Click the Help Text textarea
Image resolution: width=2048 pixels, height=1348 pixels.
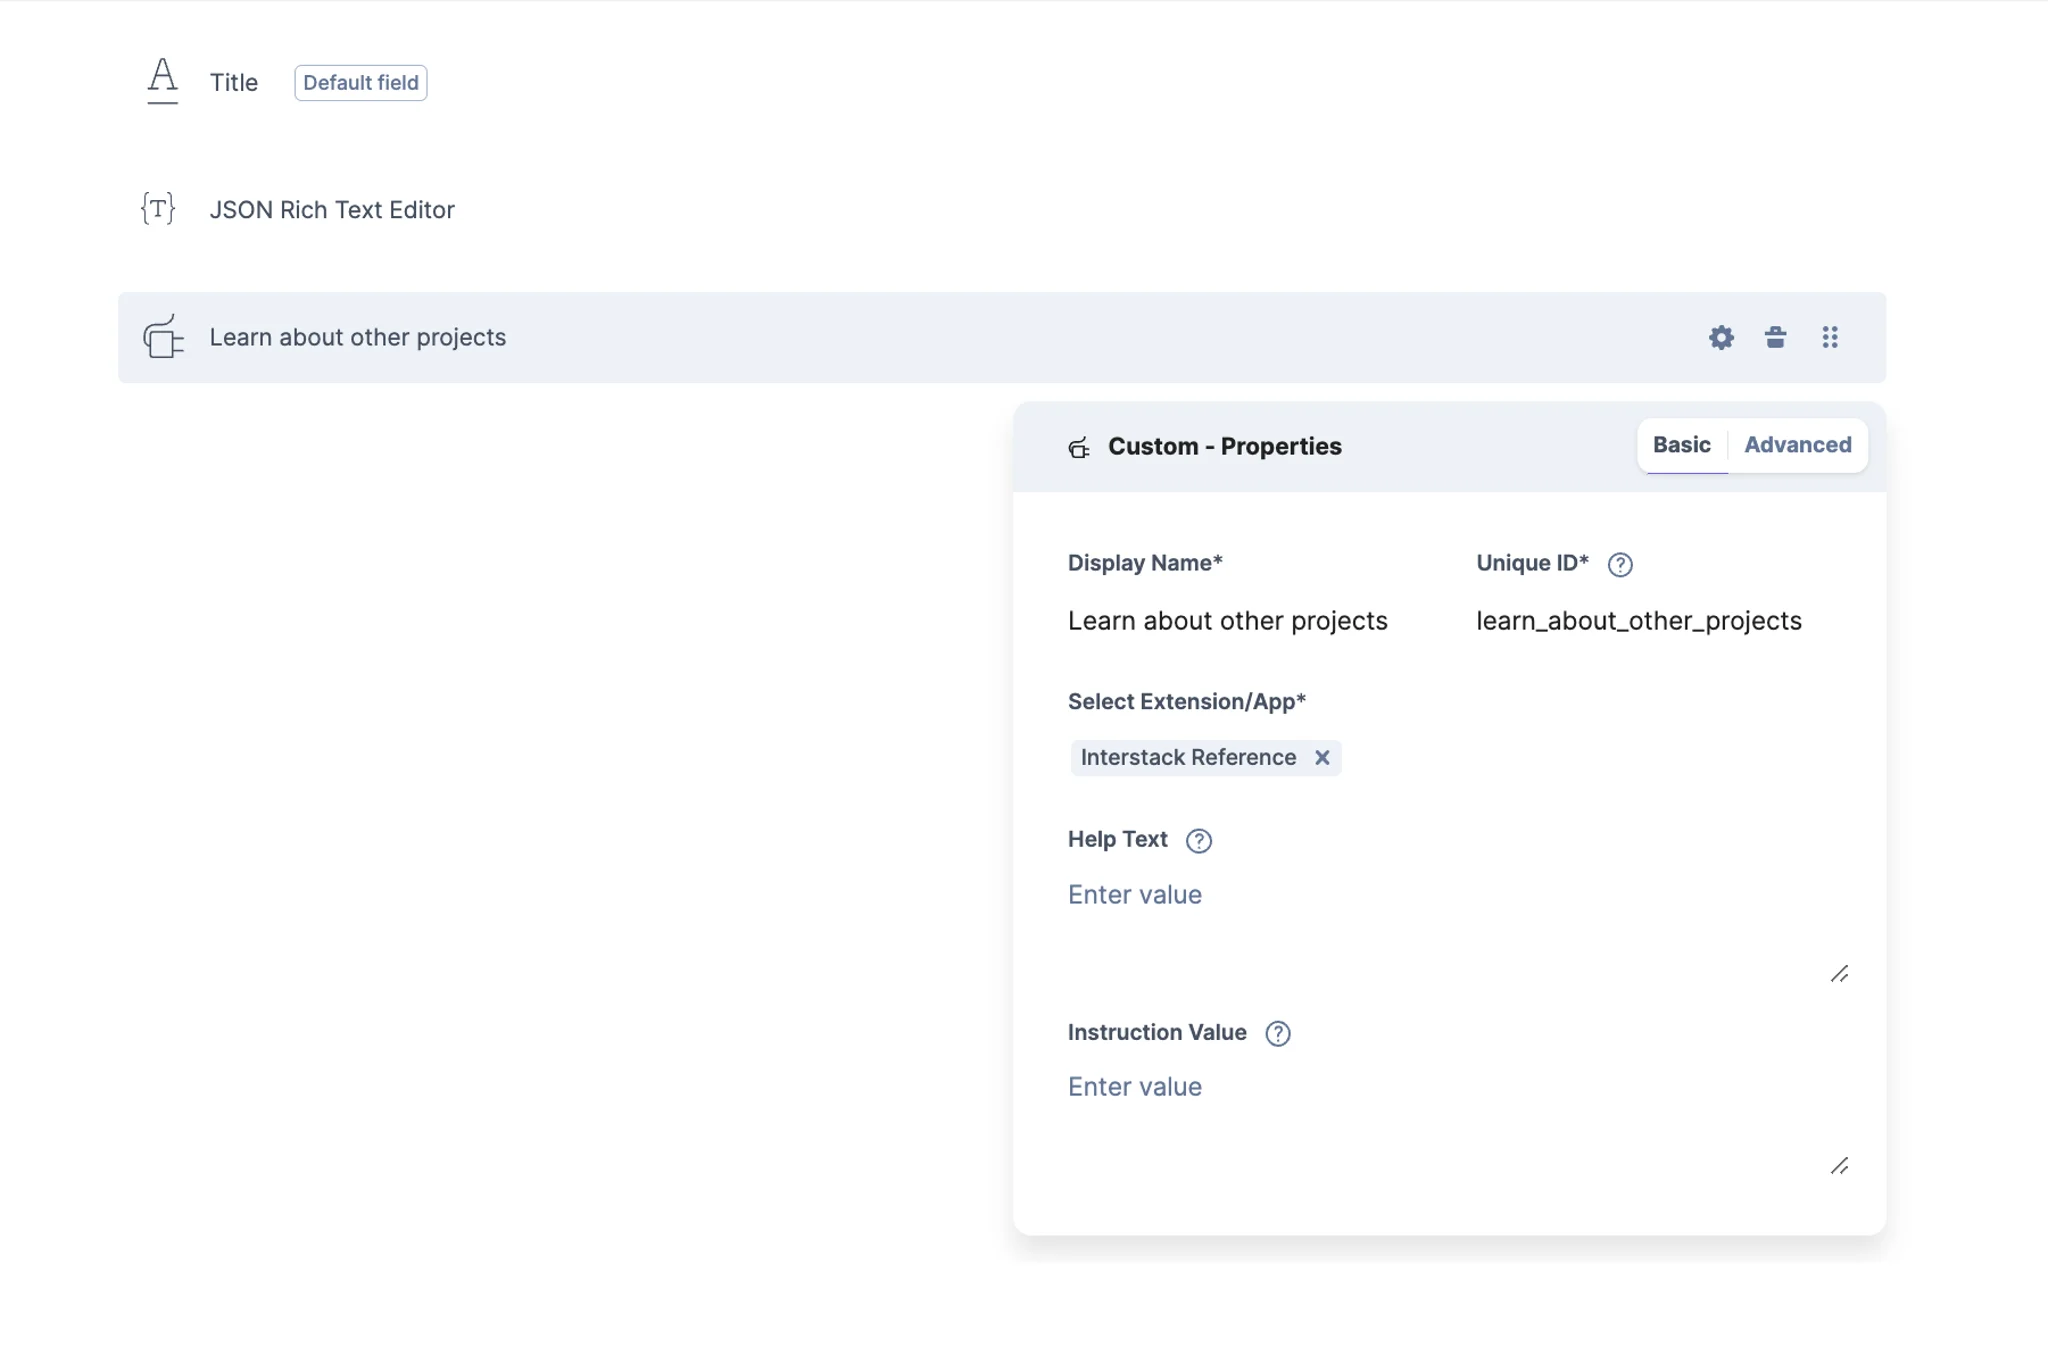click(1458, 928)
